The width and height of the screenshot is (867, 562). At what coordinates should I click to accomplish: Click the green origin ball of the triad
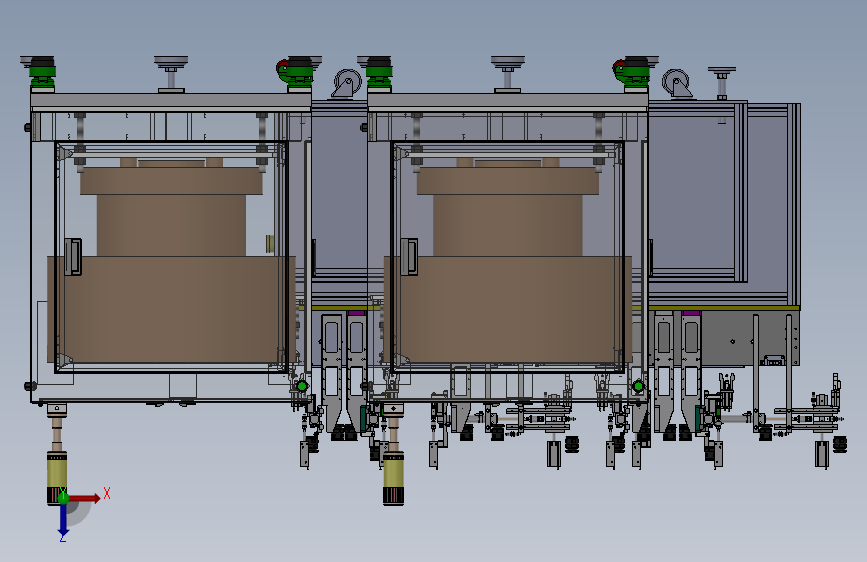[63, 498]
